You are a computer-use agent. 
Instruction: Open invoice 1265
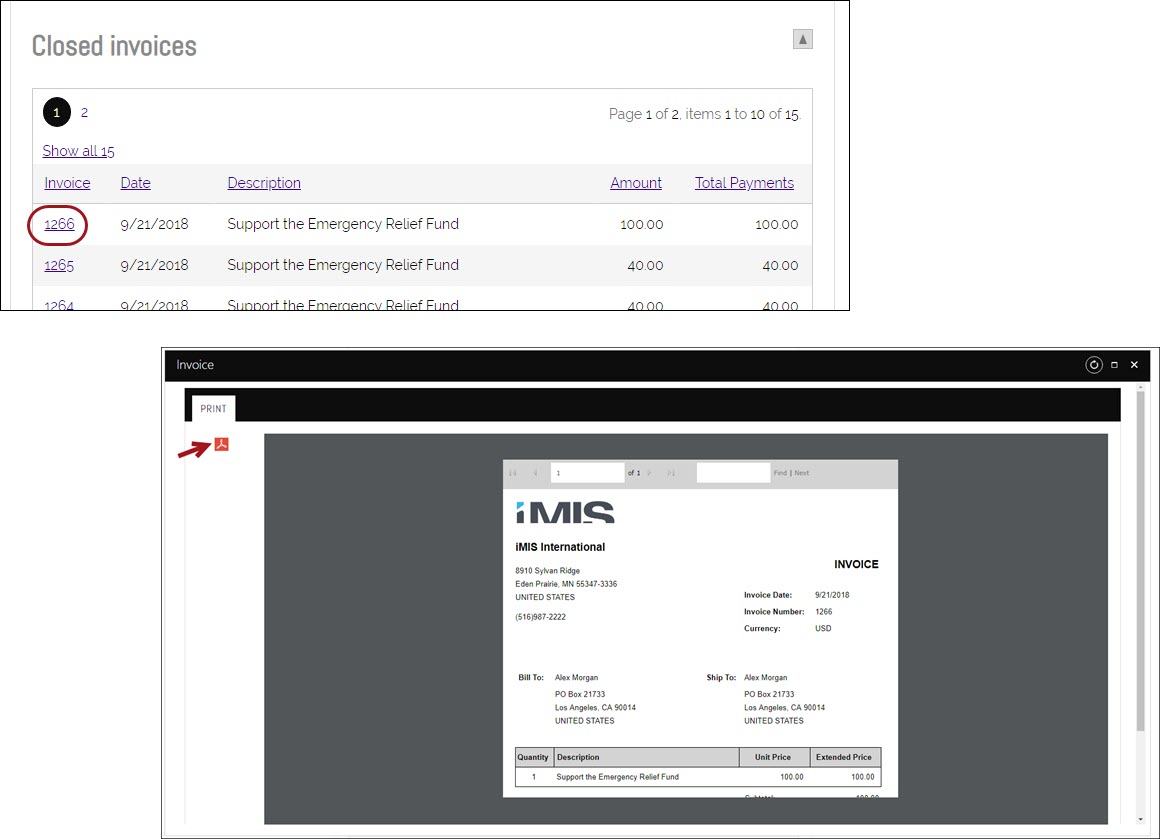tap(59, 265)
